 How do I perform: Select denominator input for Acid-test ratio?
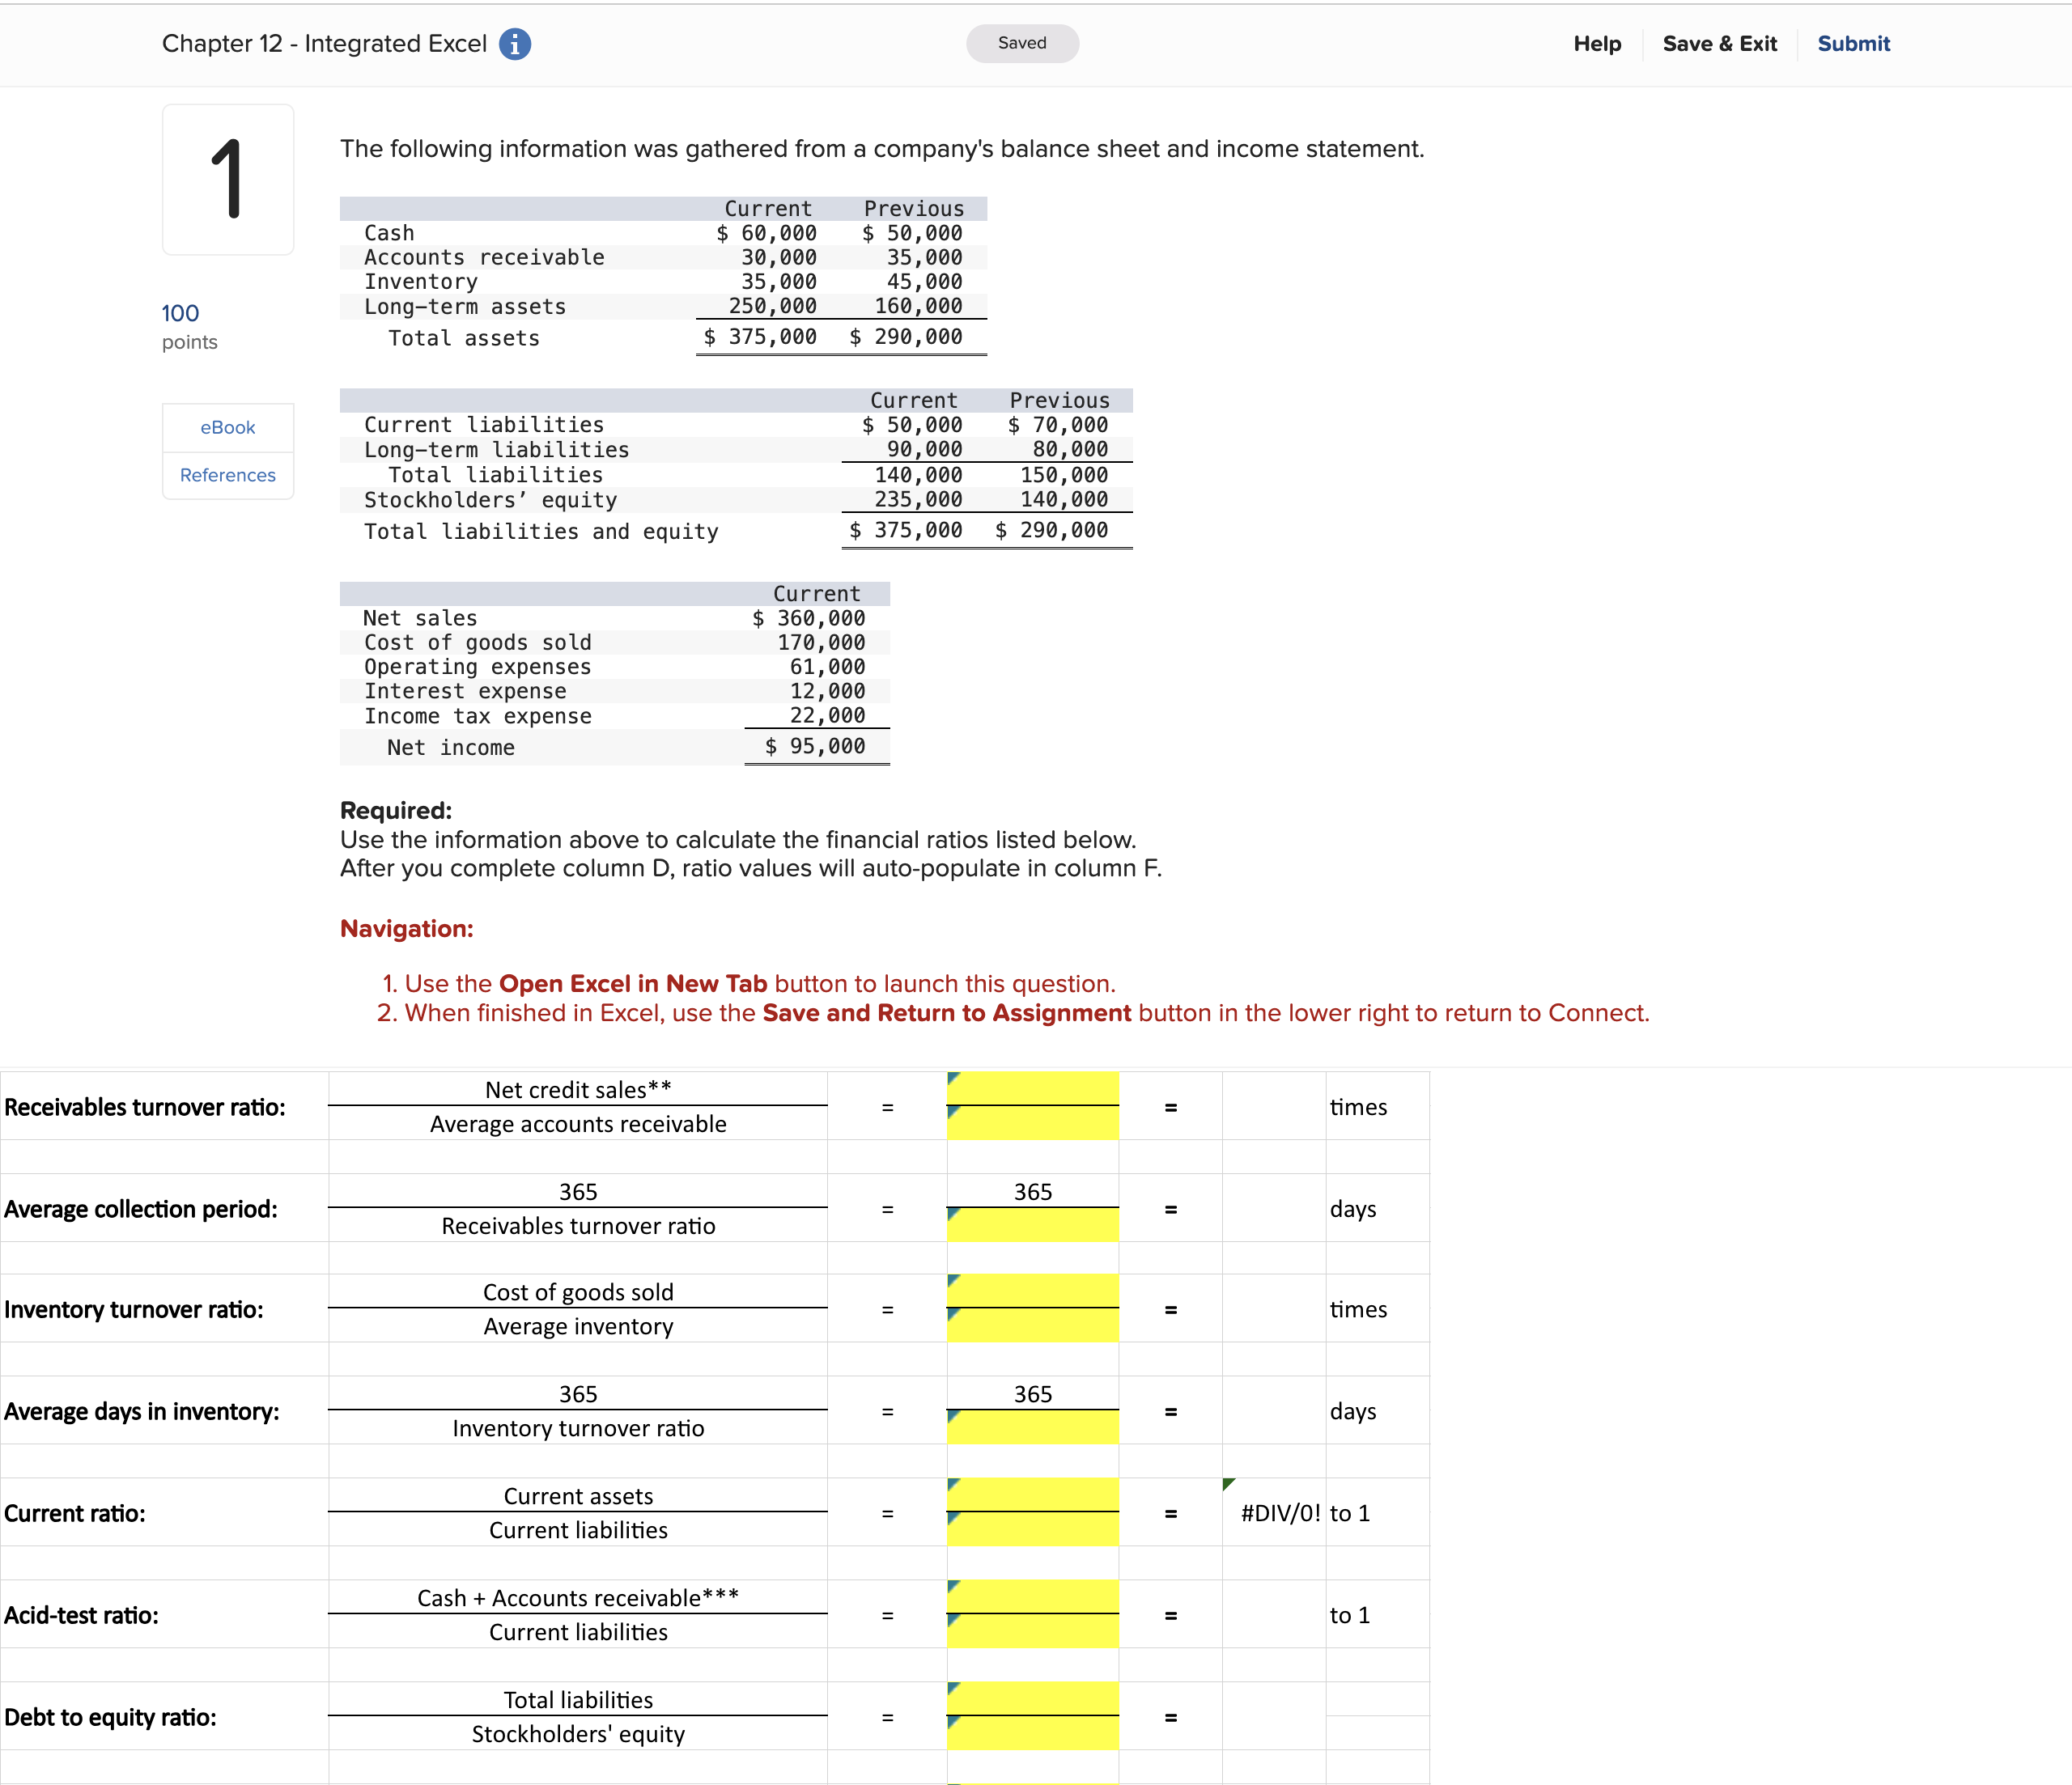(x=1032, y=1631)
